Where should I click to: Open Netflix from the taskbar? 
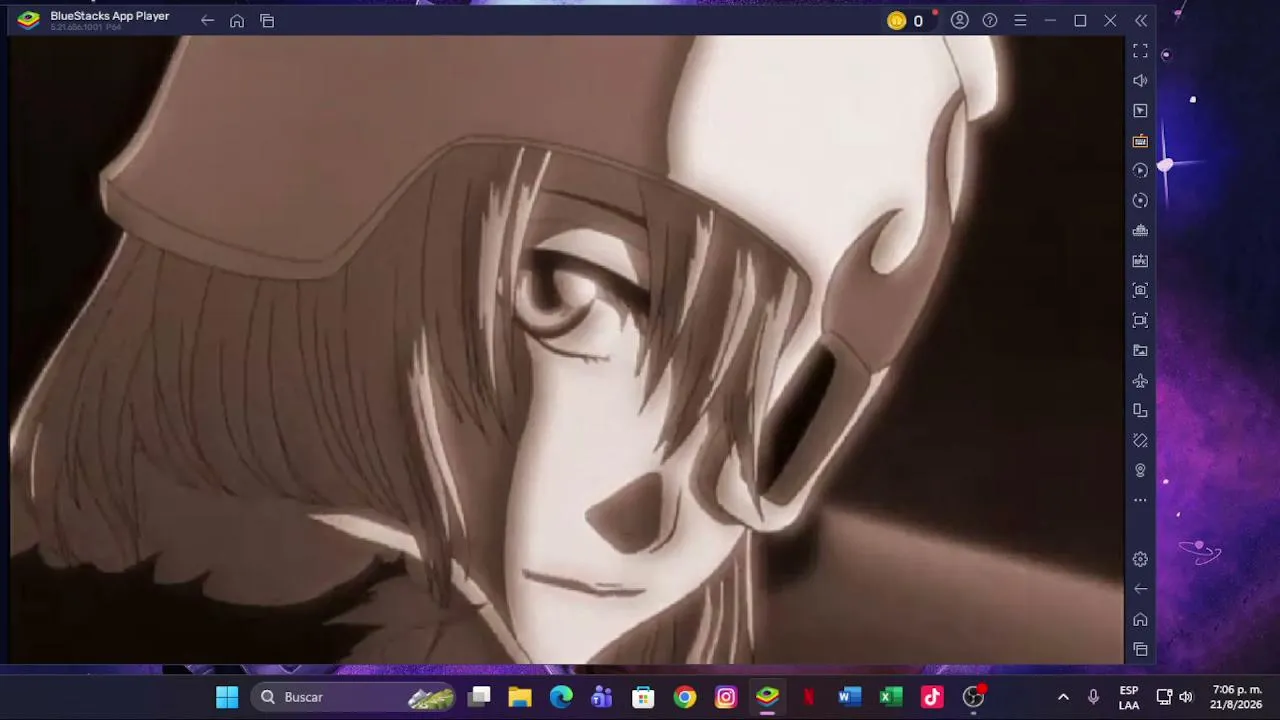(x=808, y=697)
